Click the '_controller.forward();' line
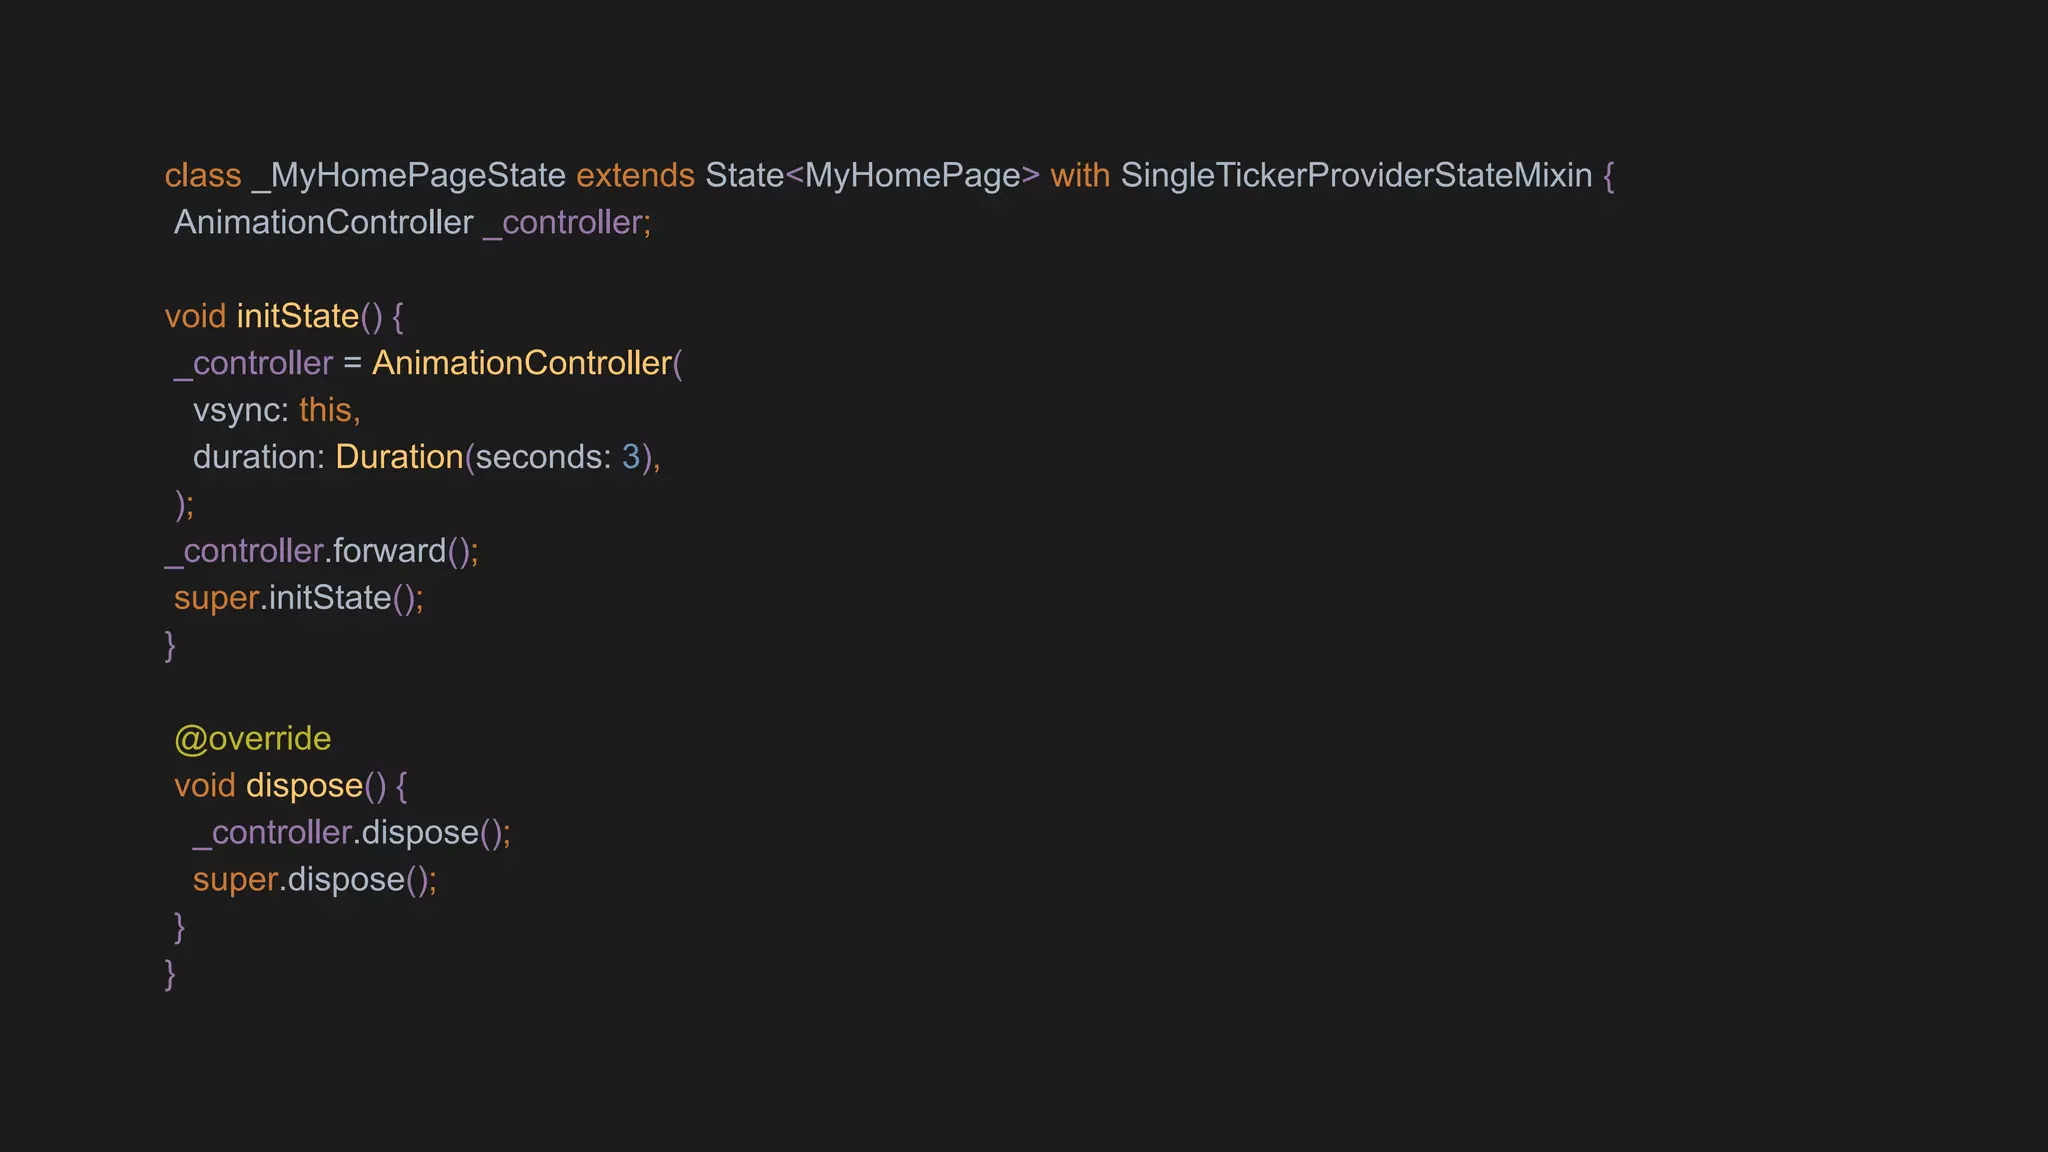2048x1152 pixels. 322,551
